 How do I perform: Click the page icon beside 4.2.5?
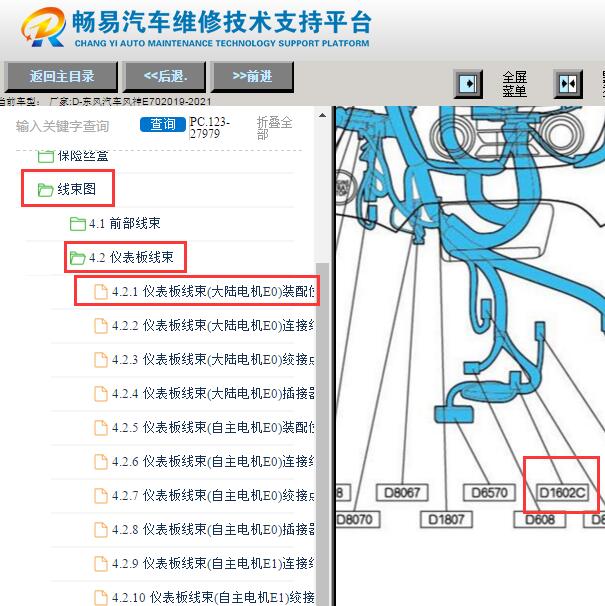(101, 428)
